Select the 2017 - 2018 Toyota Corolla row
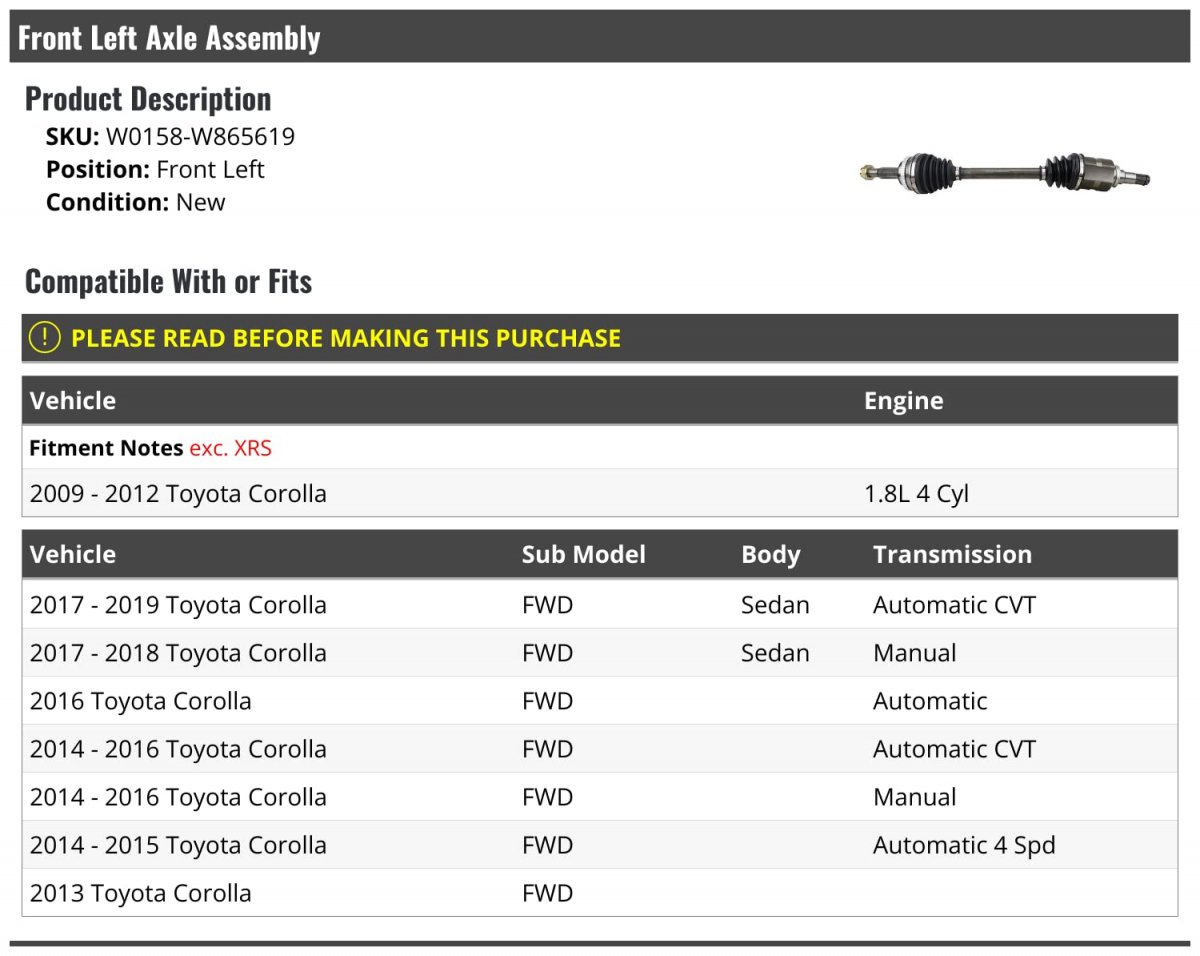Screen dimensions: 1200x956 coord(178,653)
